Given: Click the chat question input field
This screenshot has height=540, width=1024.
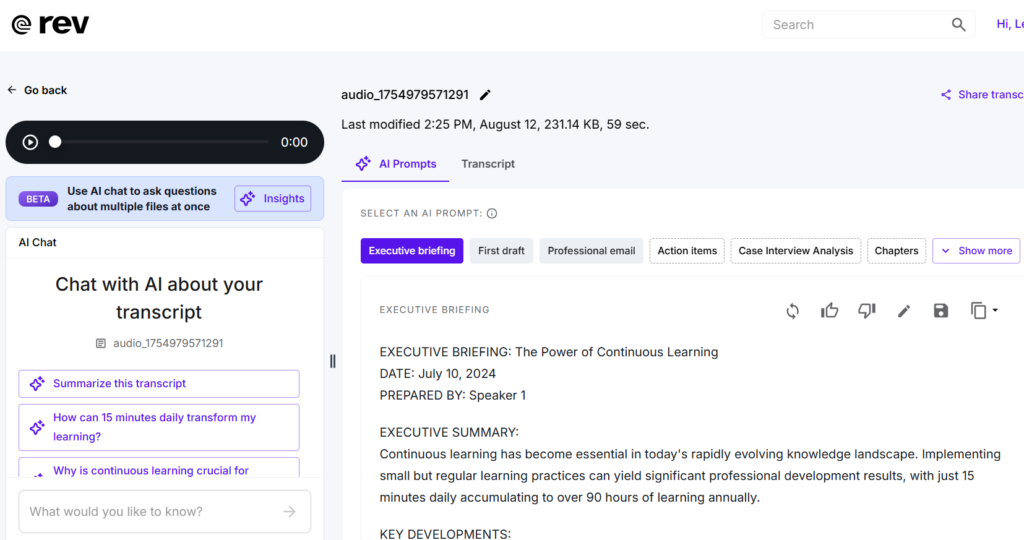Looking at the screenshot, I should (155, 512).
